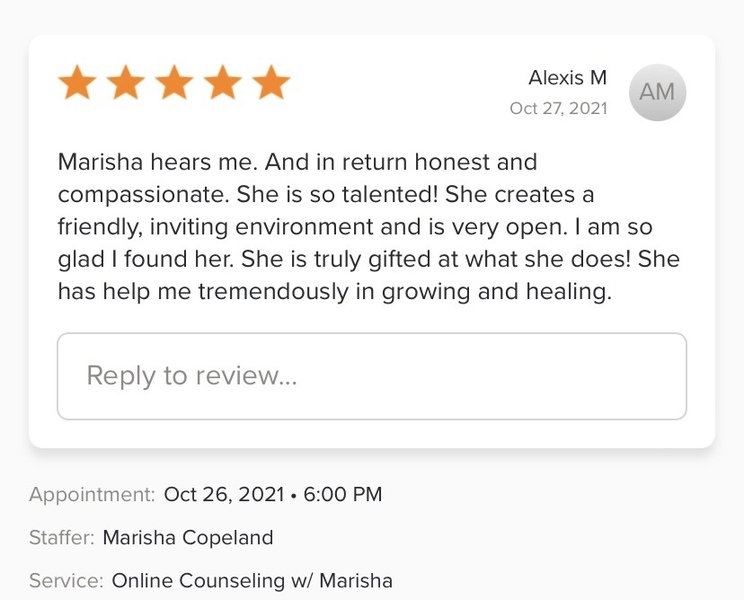Focus the Reply to review field
The width and height of the screenshot is (744, 600).
(x=371, y=376)
